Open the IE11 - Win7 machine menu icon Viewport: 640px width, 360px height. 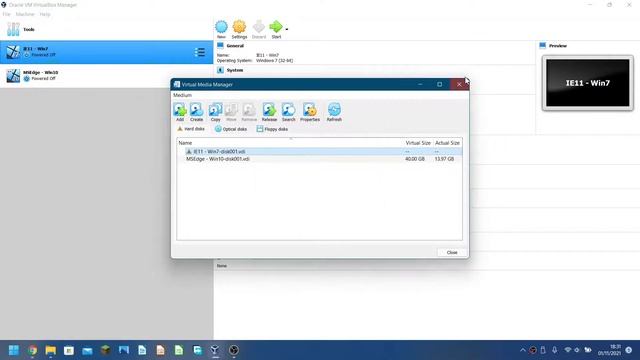point(200,52)
